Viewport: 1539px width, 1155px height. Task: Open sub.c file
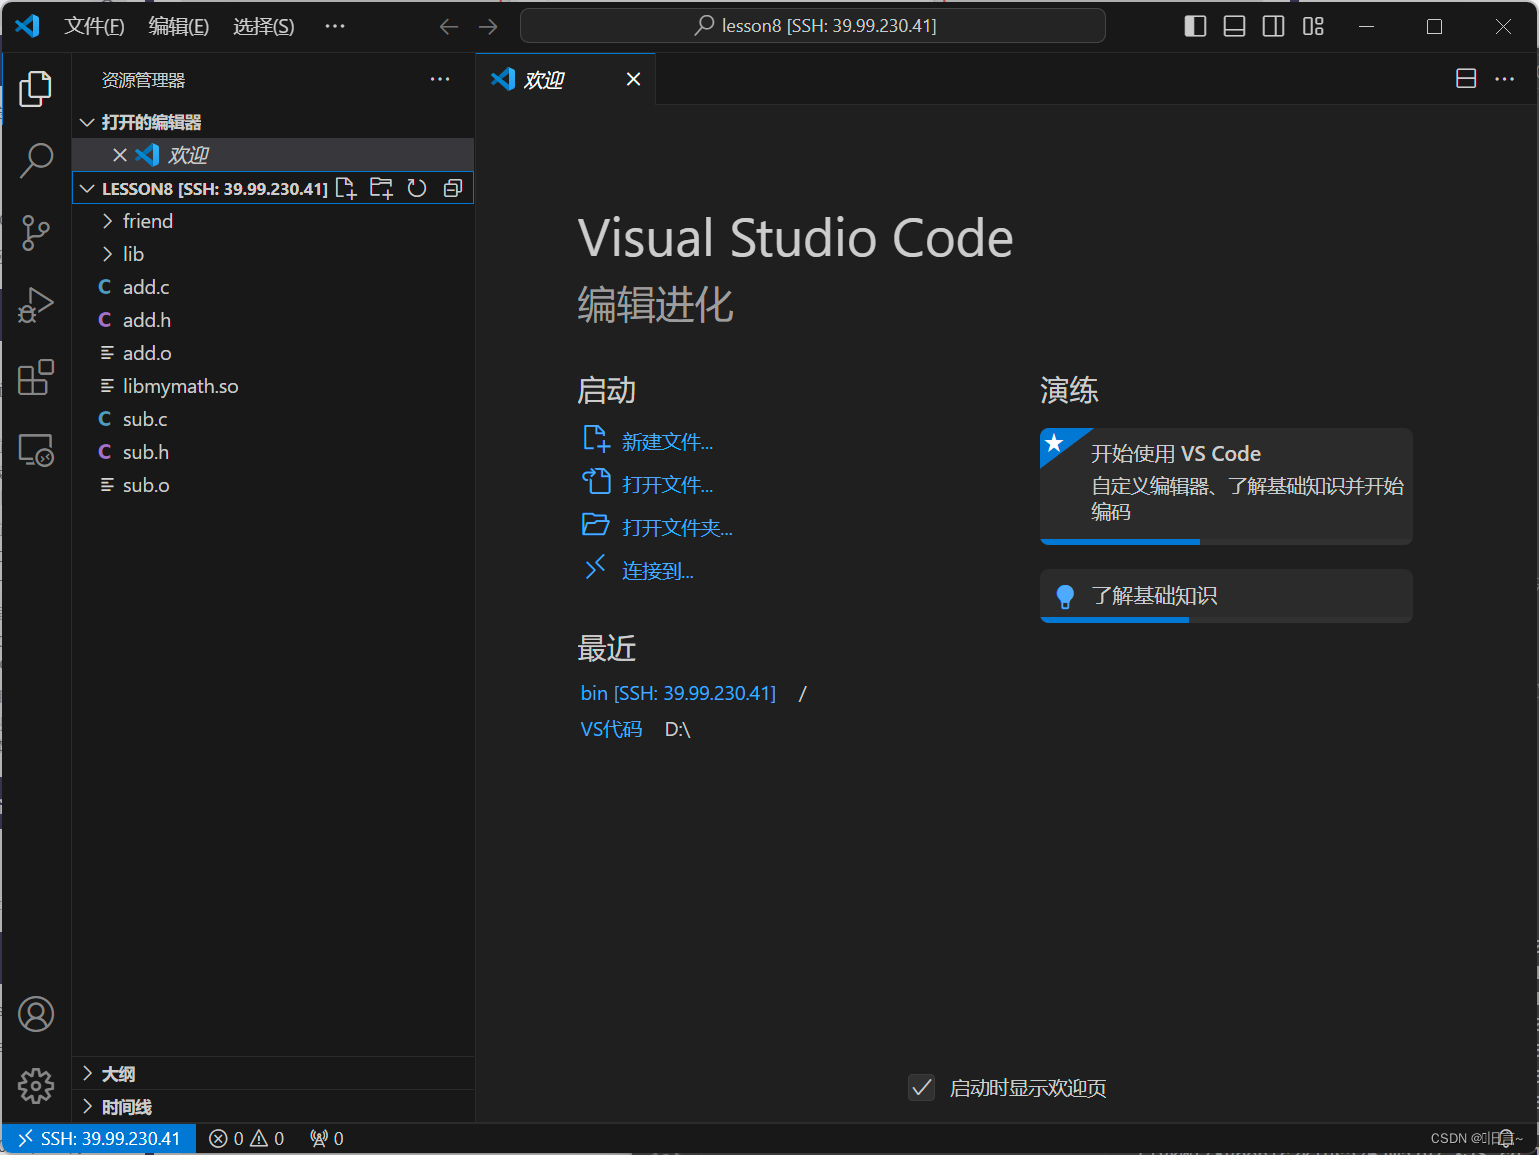coord(273,419)
